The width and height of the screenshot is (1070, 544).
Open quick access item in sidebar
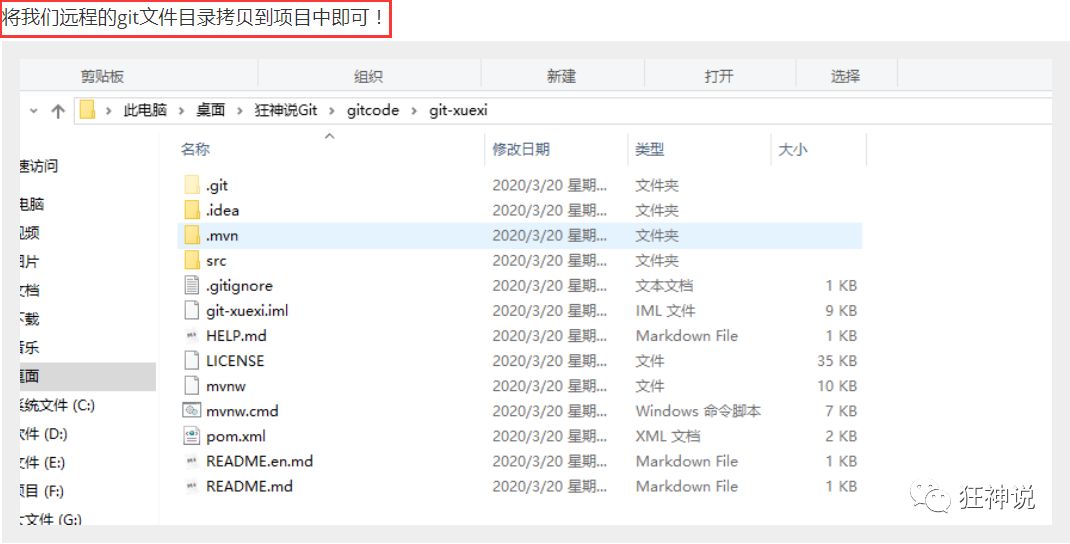(x=40, y=166)
